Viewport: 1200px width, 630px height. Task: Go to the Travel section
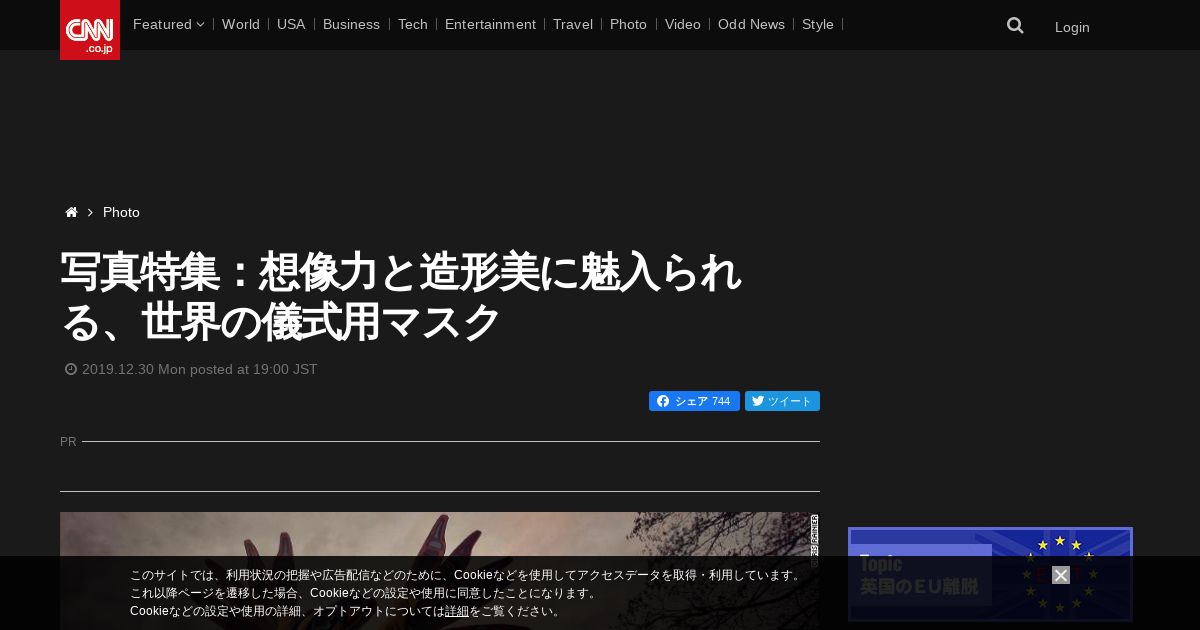point(573,24)
